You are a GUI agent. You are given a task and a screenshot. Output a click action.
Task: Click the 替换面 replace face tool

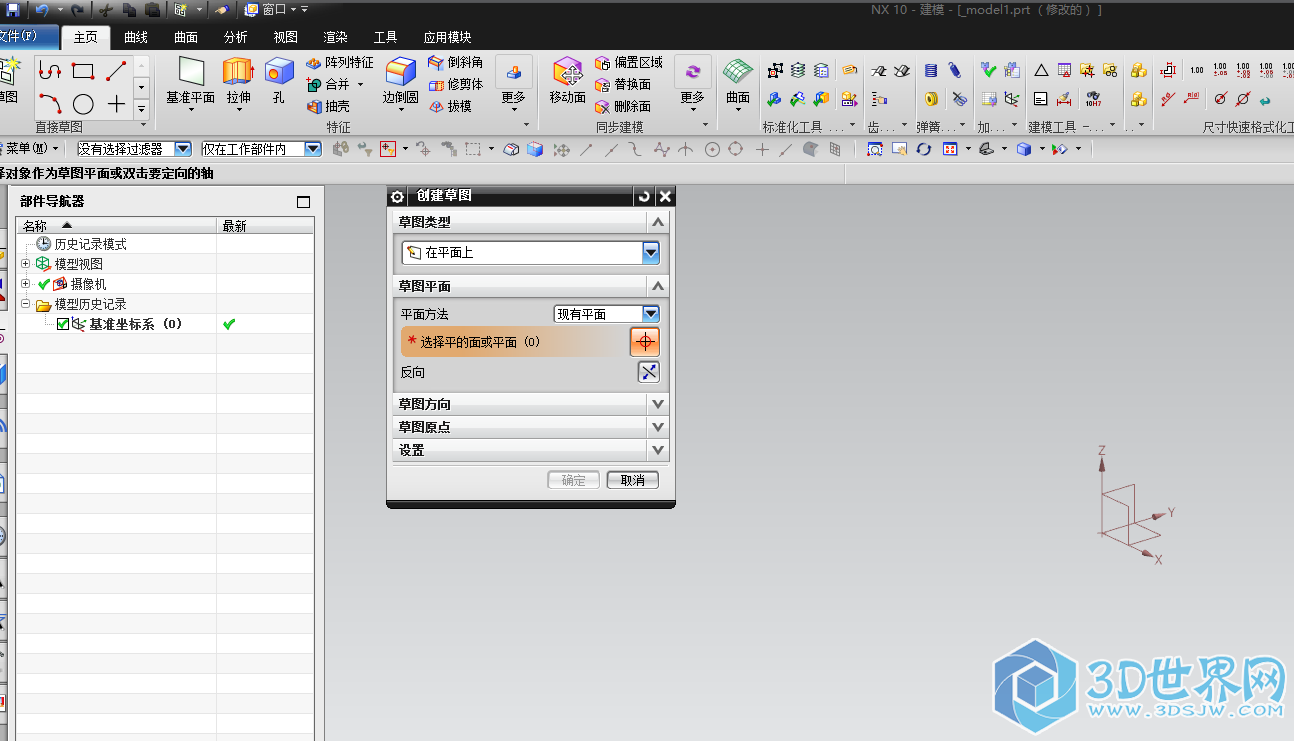[x=623, y=84]
